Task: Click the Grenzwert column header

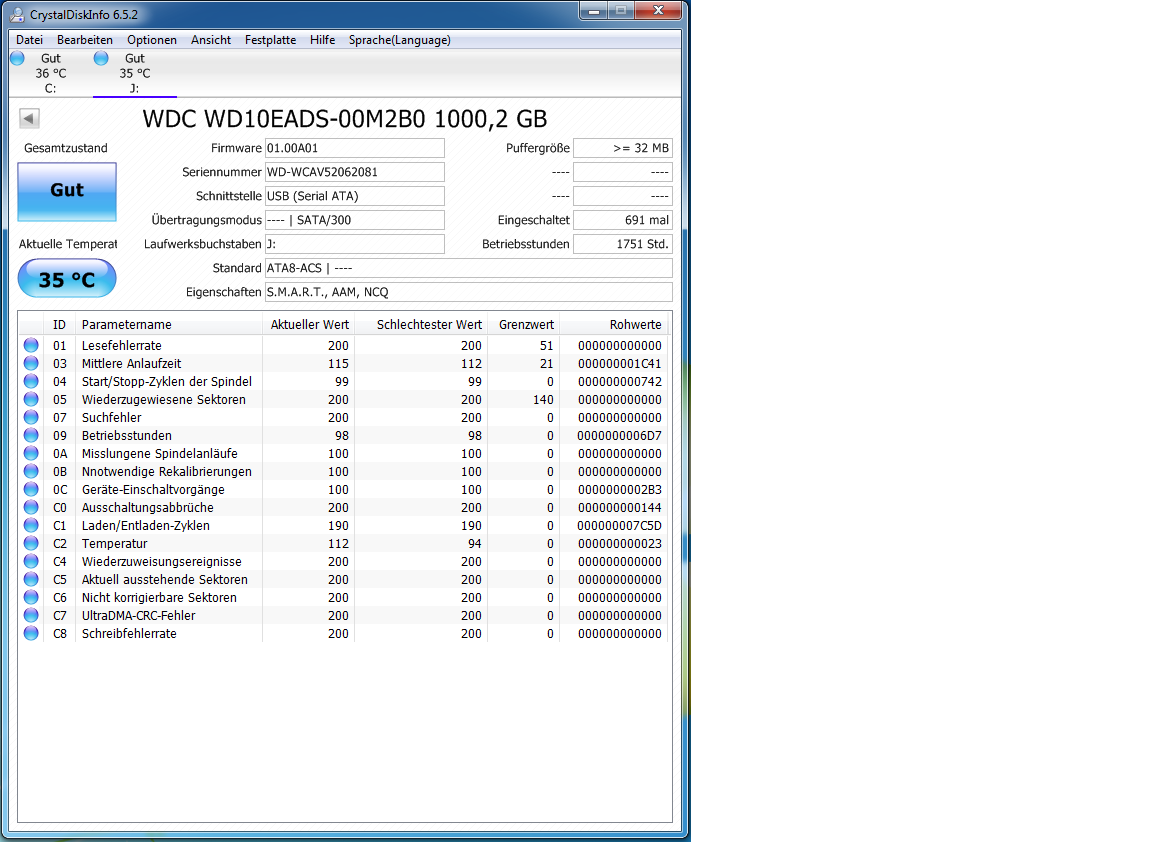Action: click(x=522, y=325)
